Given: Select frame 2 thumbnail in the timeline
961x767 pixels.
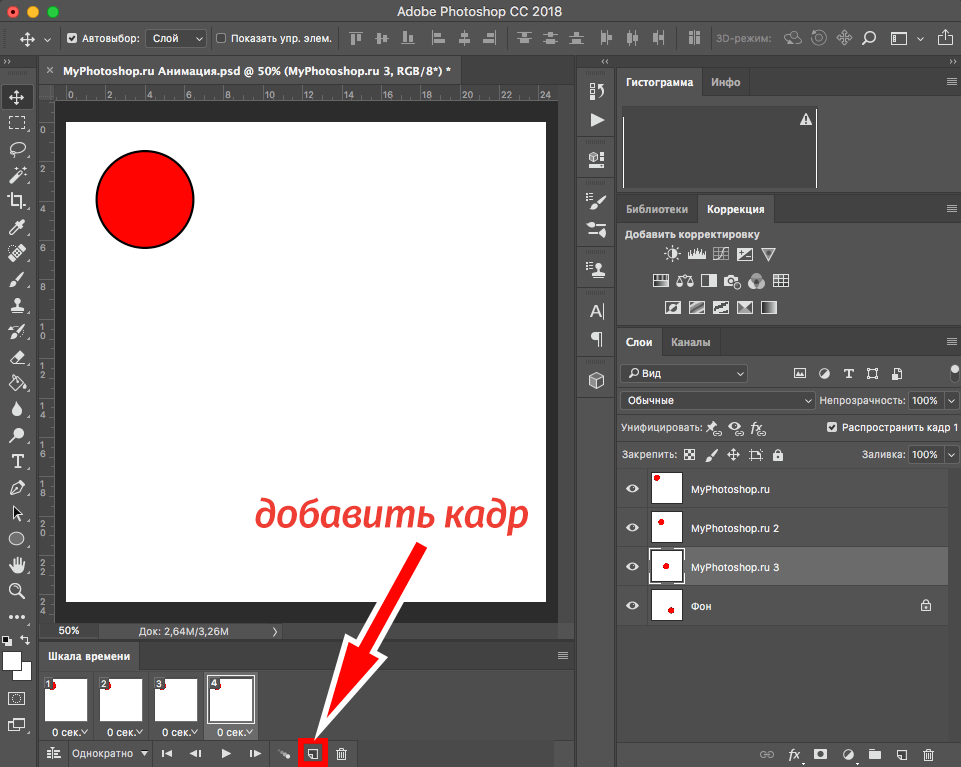Looking at the screenshot, I should (120, 700).
